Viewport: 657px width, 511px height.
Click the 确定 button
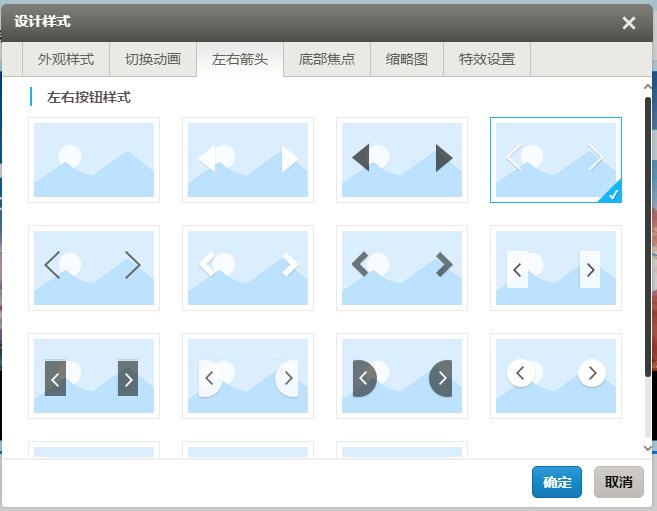pos(557,482)
